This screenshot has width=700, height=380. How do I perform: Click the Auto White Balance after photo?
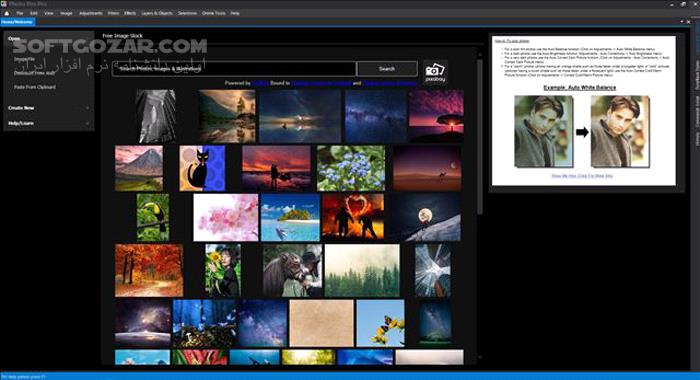click(x=619, y=132)
